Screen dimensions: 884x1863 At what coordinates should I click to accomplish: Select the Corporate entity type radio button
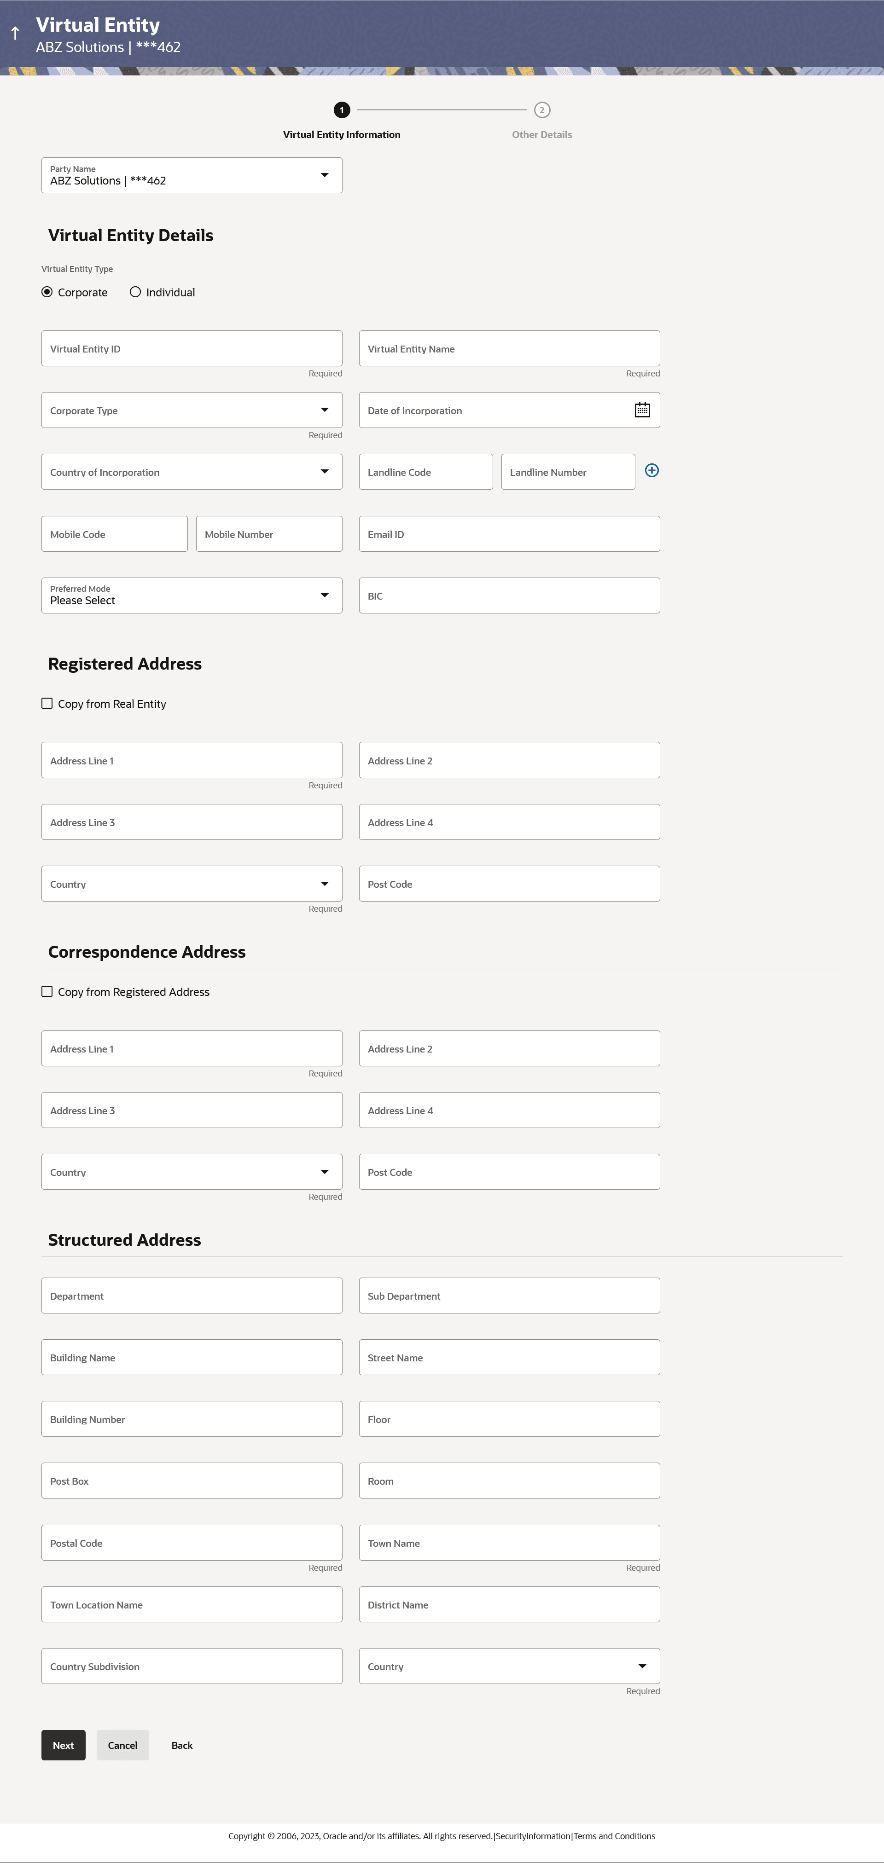click(x=47, y=292)
